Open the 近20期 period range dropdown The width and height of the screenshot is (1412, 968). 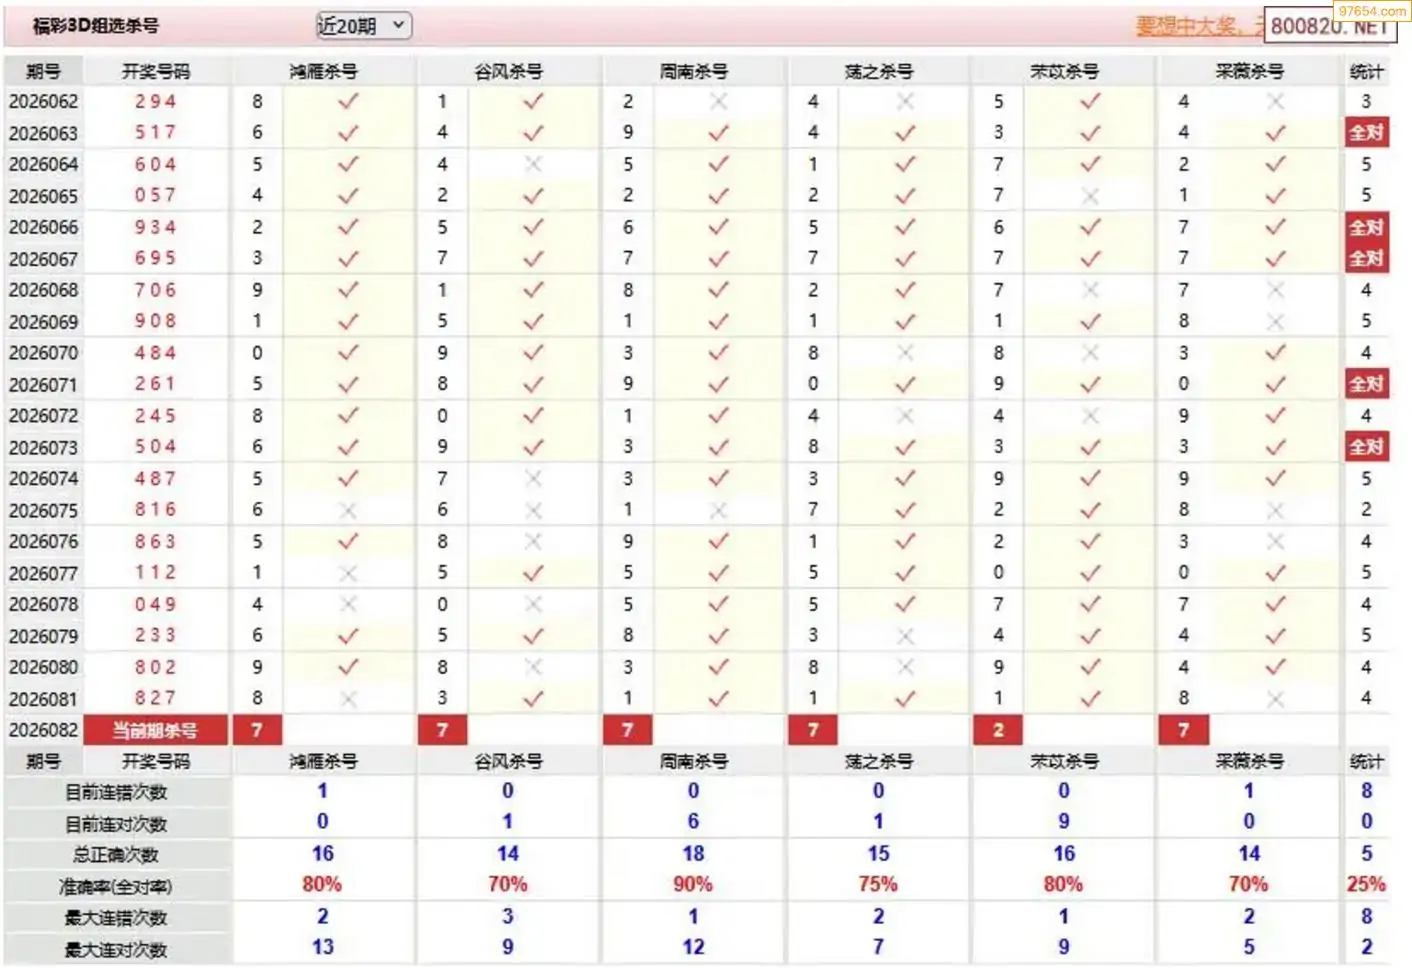click(363, 26)
